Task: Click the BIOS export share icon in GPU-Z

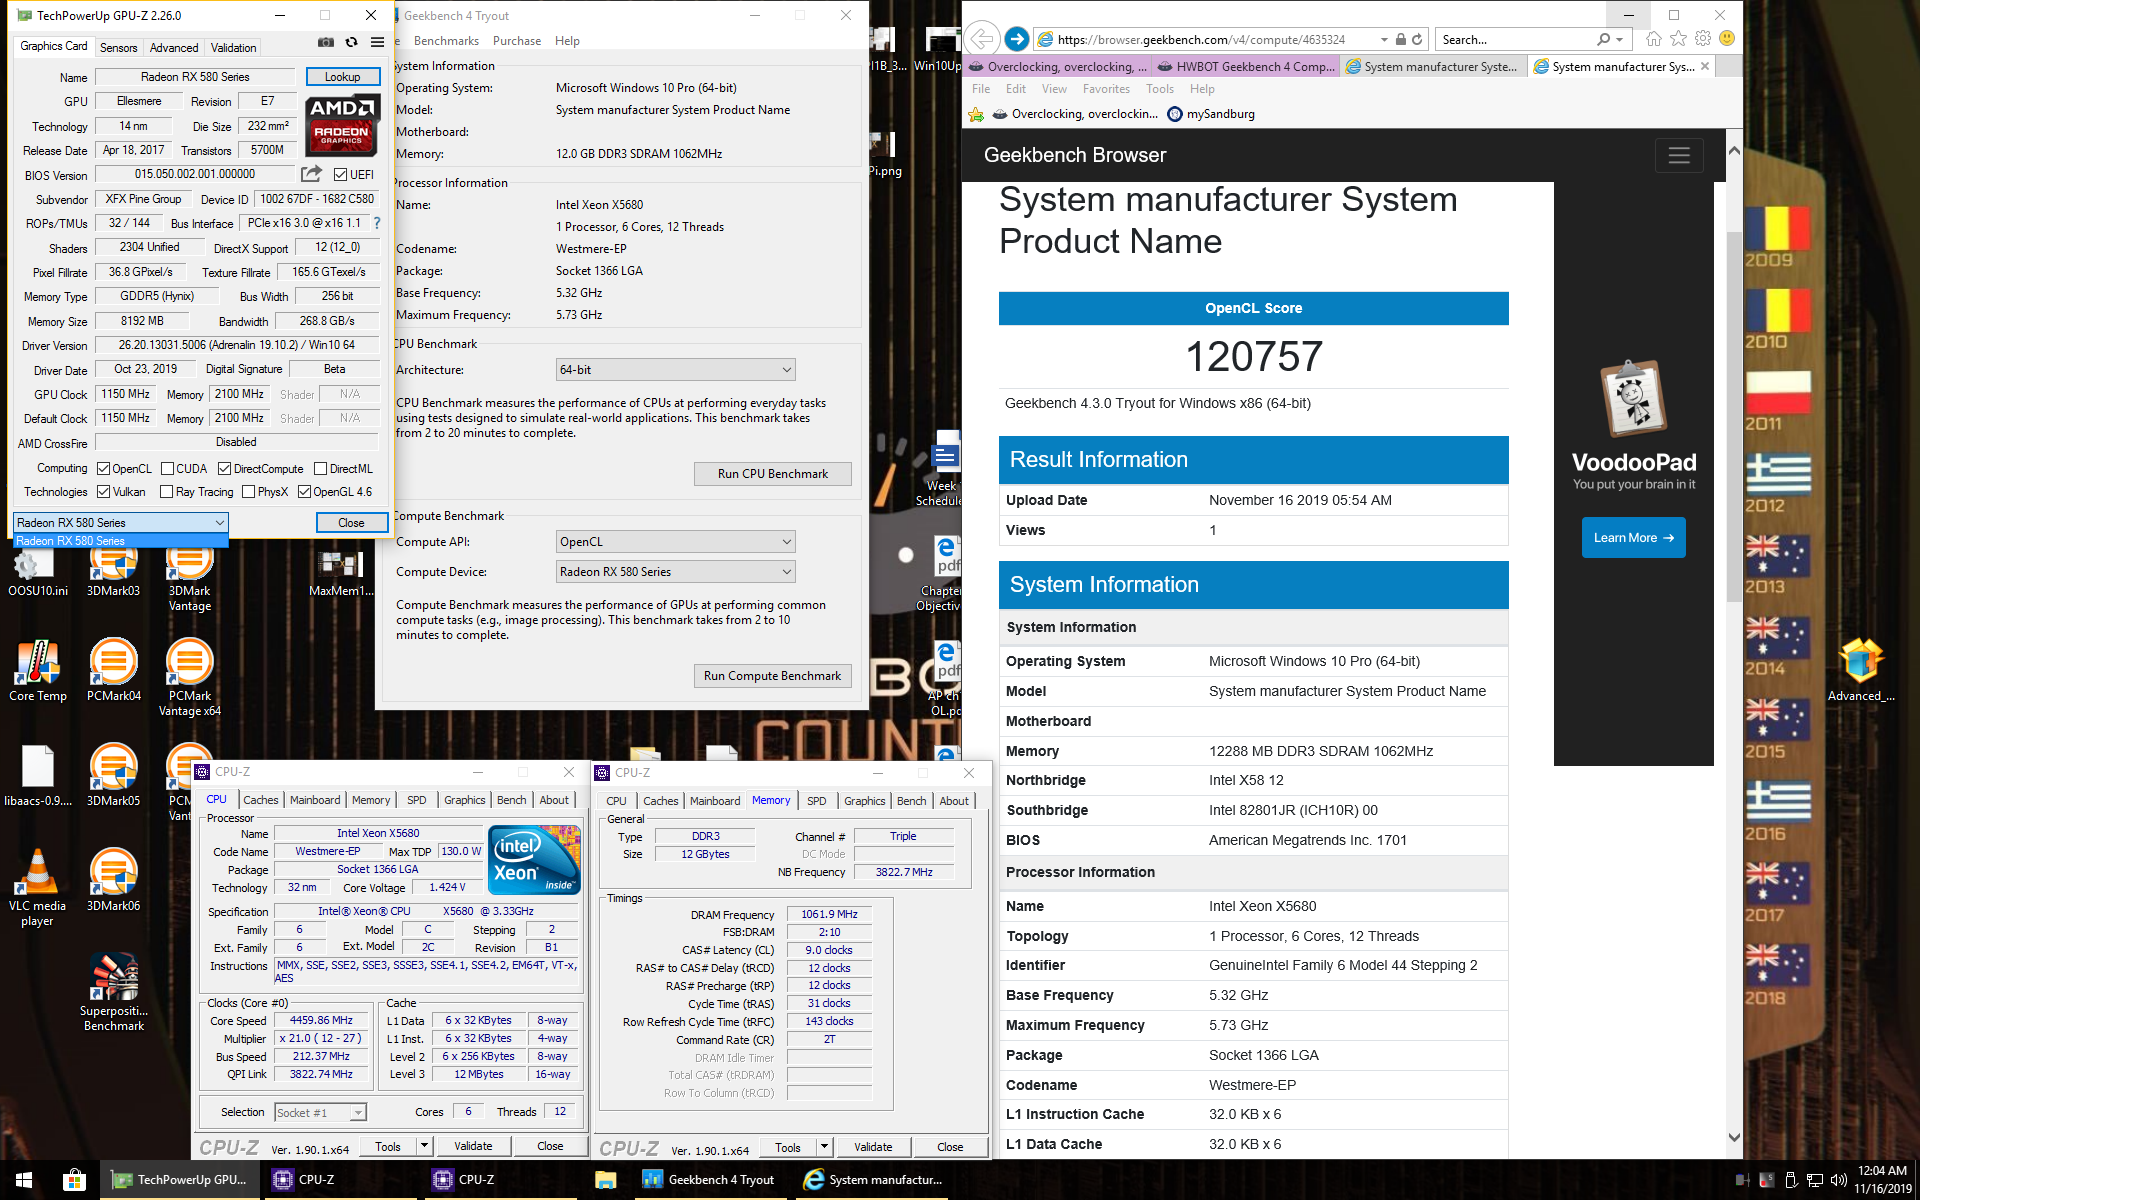Action: pyautogui.click(x=311, y=174)
